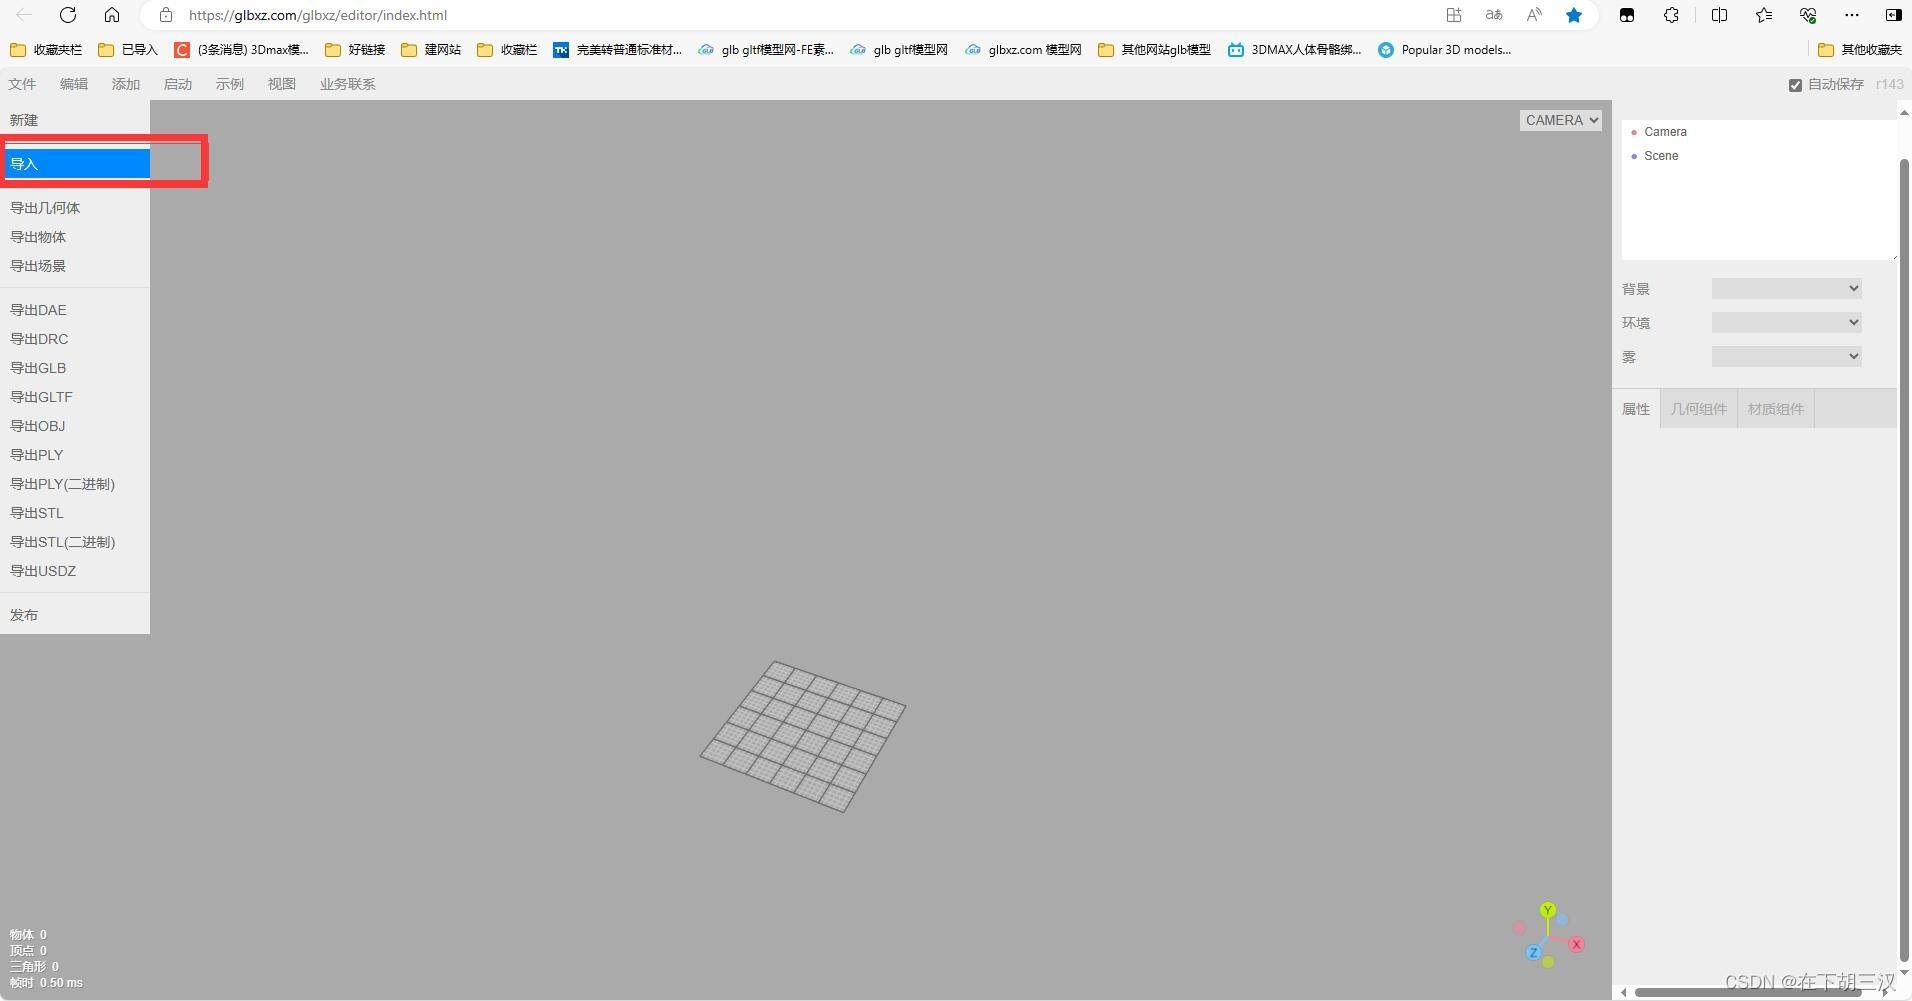Open the 示例 menu
This screenshot has width=1912, height=1001.
coord(230,84)
